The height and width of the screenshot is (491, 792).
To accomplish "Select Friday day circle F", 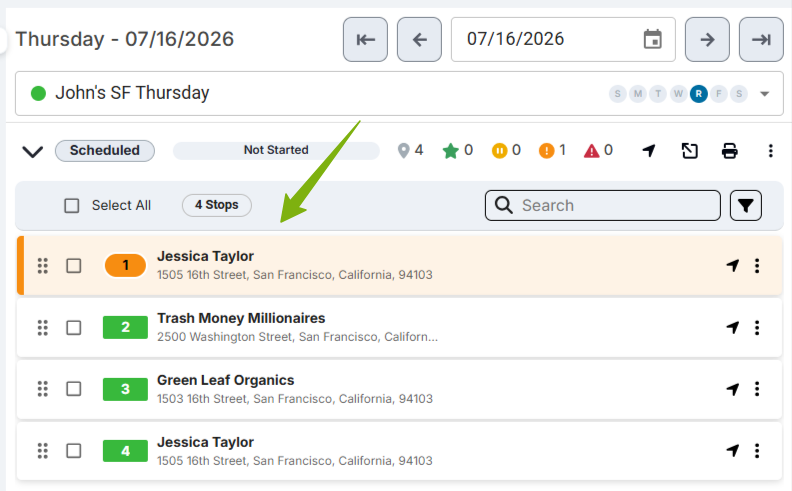I will click(x=719, y=93).
